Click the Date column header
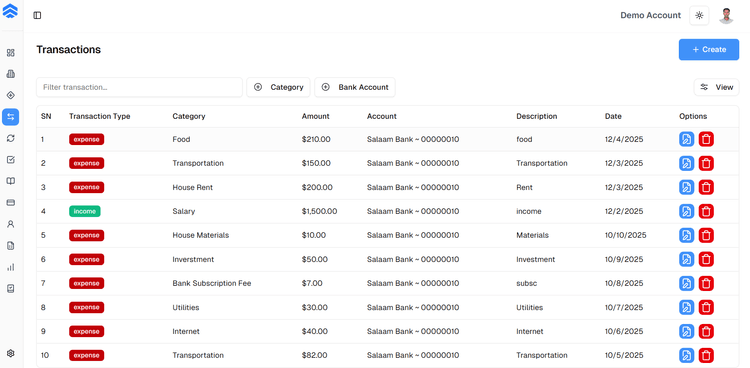This screenshot has width=750, height=368. (x=613, y=116)
